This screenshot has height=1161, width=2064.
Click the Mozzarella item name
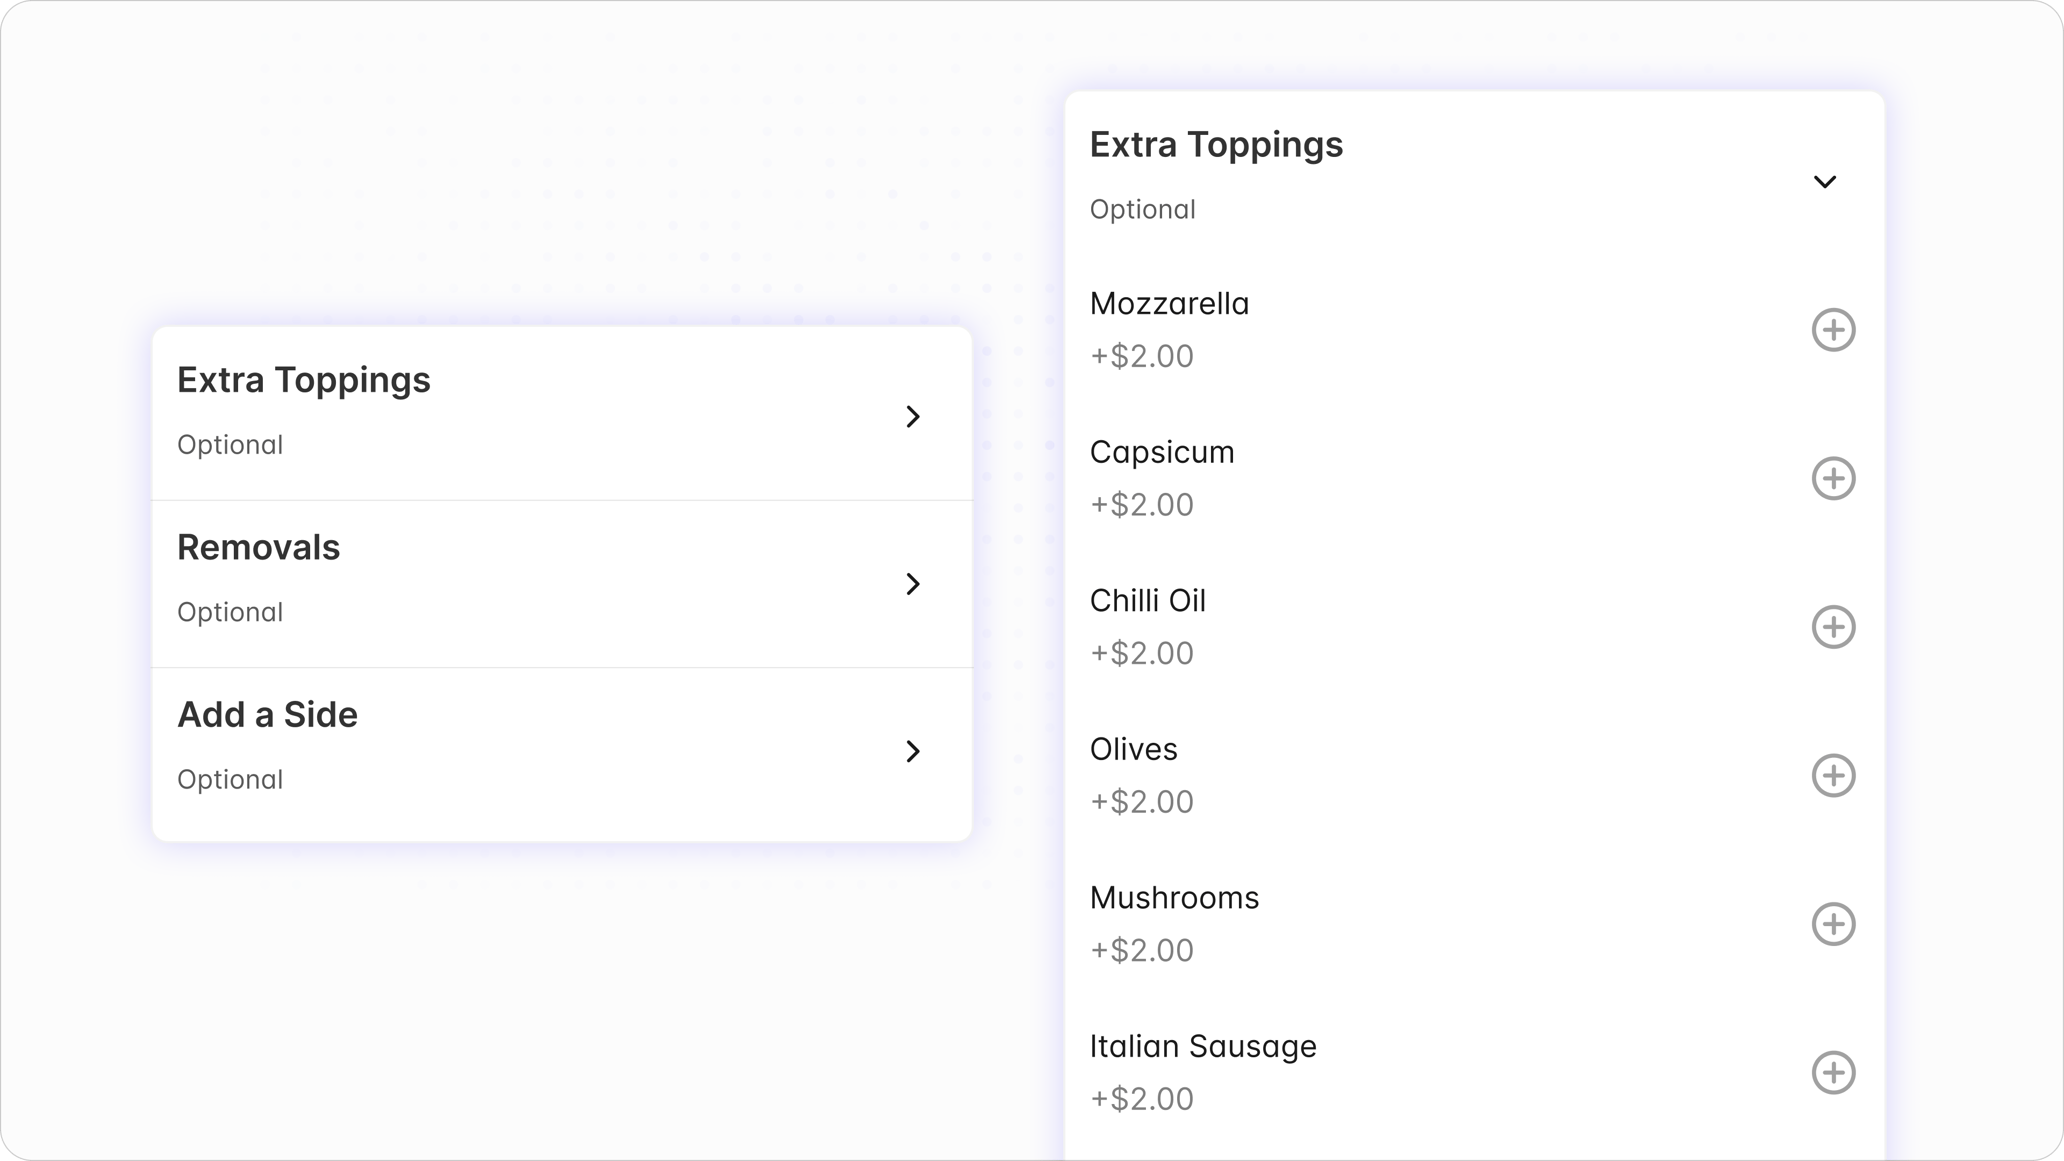(1169, 304)
